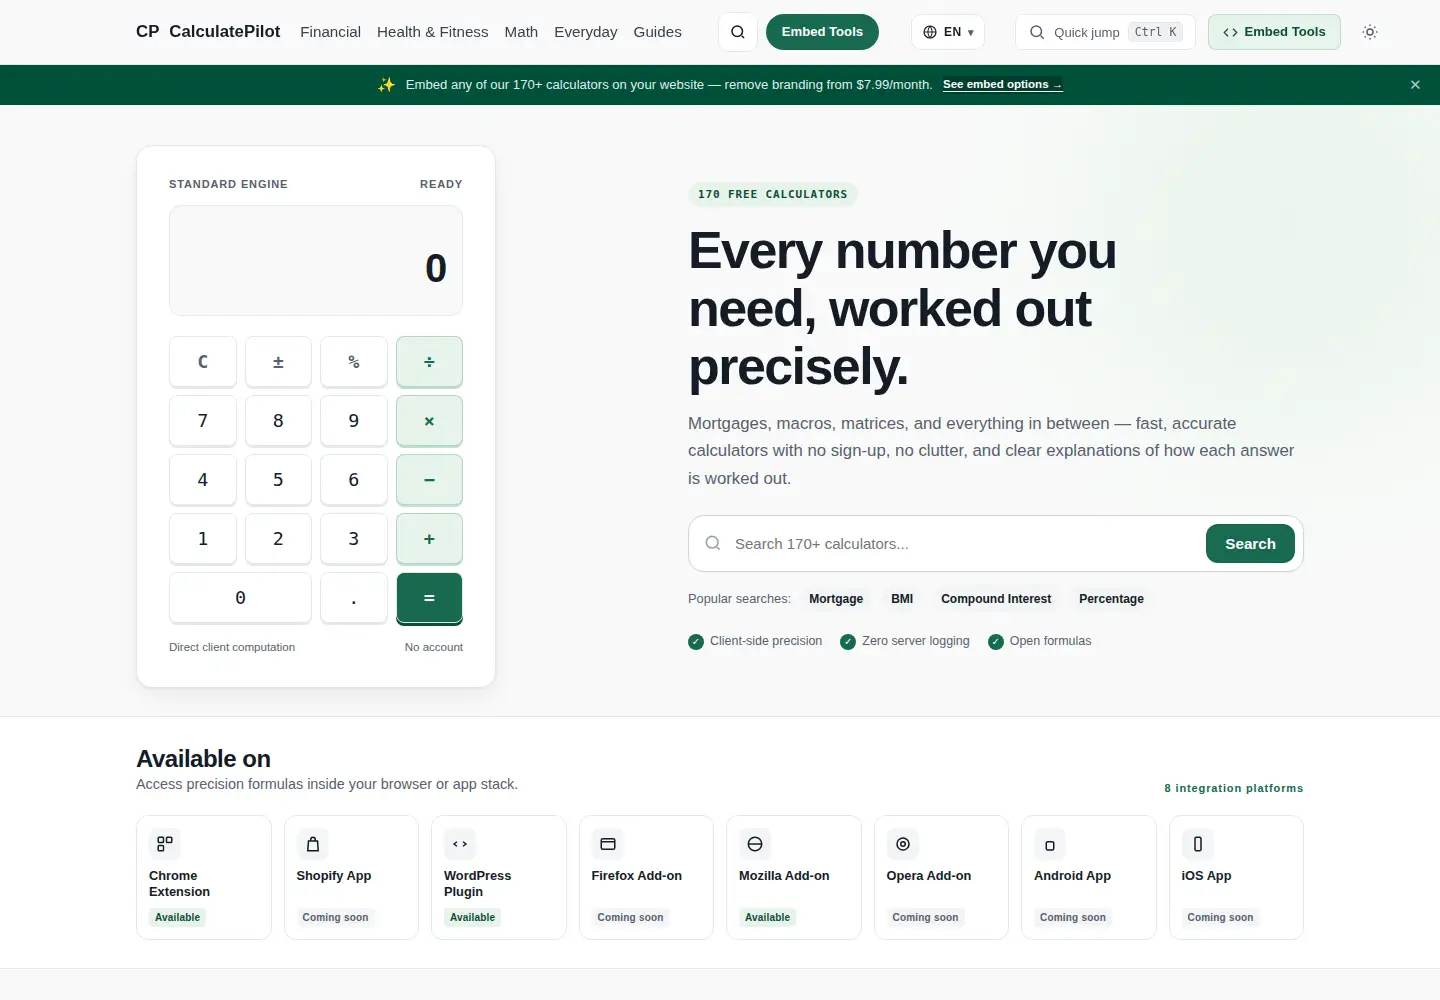
Task: Click the calculator display showing 0
Action: [316, 261]
